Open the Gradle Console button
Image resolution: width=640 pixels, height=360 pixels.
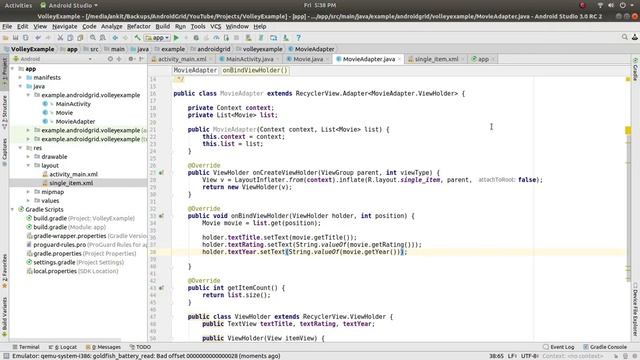605,347
